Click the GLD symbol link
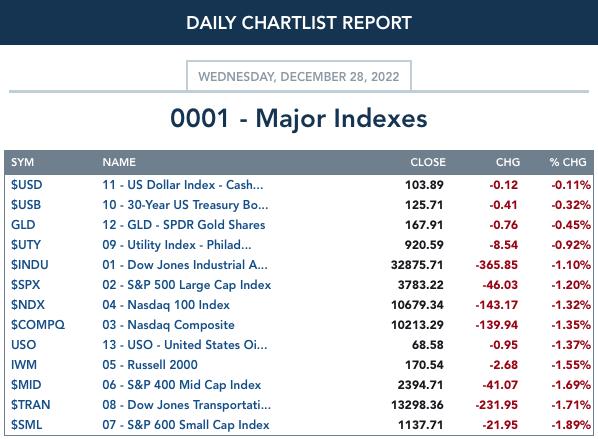The image size is (598, 439). [23, 225]
